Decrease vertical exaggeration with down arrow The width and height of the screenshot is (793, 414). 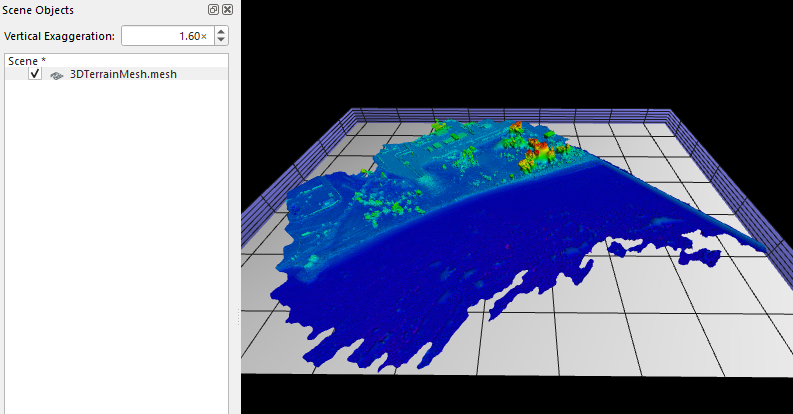point(221,41)
